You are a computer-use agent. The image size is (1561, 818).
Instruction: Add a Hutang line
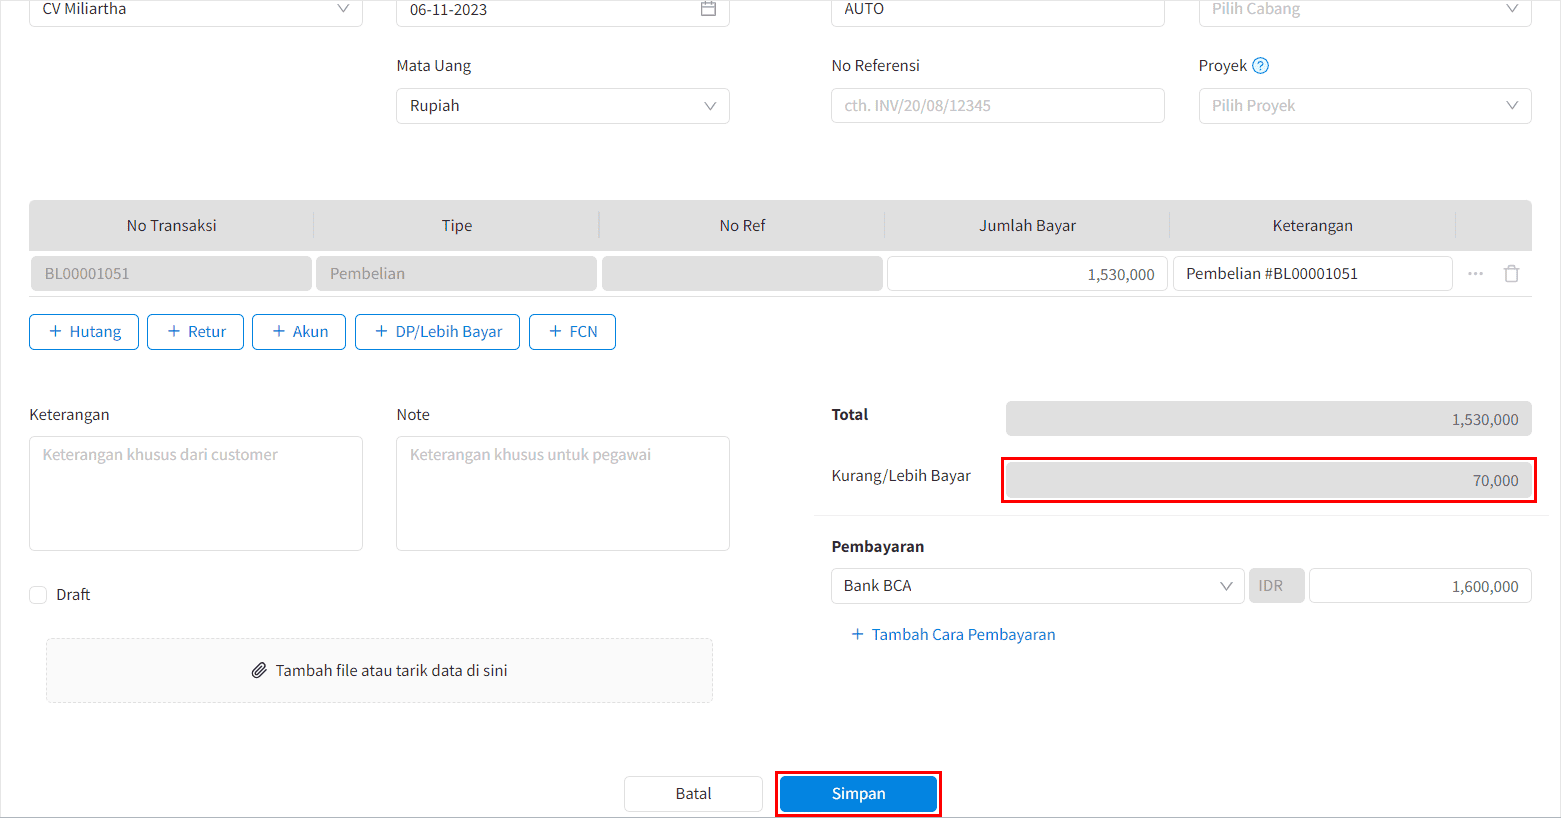coord(84,332)
